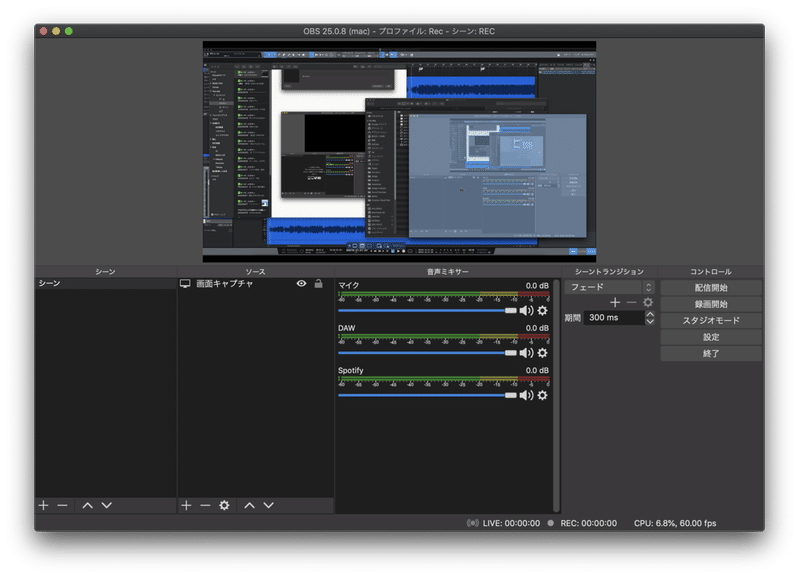800x578 pixels.
Task: Move scene down in Scenes panel
Action: click(106, 505)
